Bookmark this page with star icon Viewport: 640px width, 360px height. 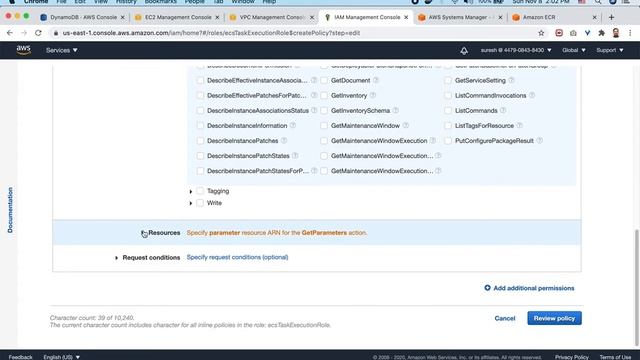pyautogui.click(x=541, y=33)
